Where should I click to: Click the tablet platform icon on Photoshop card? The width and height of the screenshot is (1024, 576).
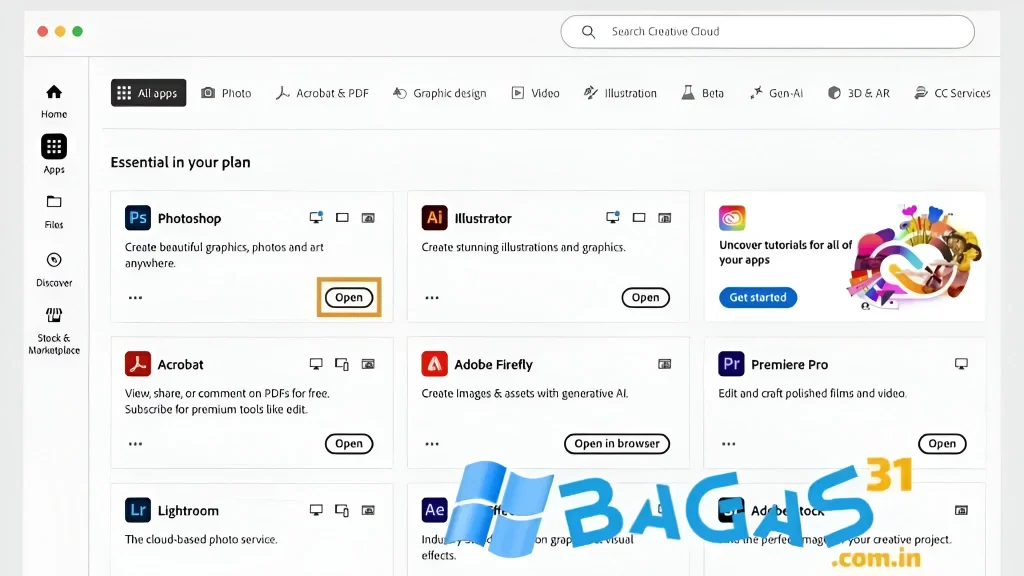coord(342,217)
